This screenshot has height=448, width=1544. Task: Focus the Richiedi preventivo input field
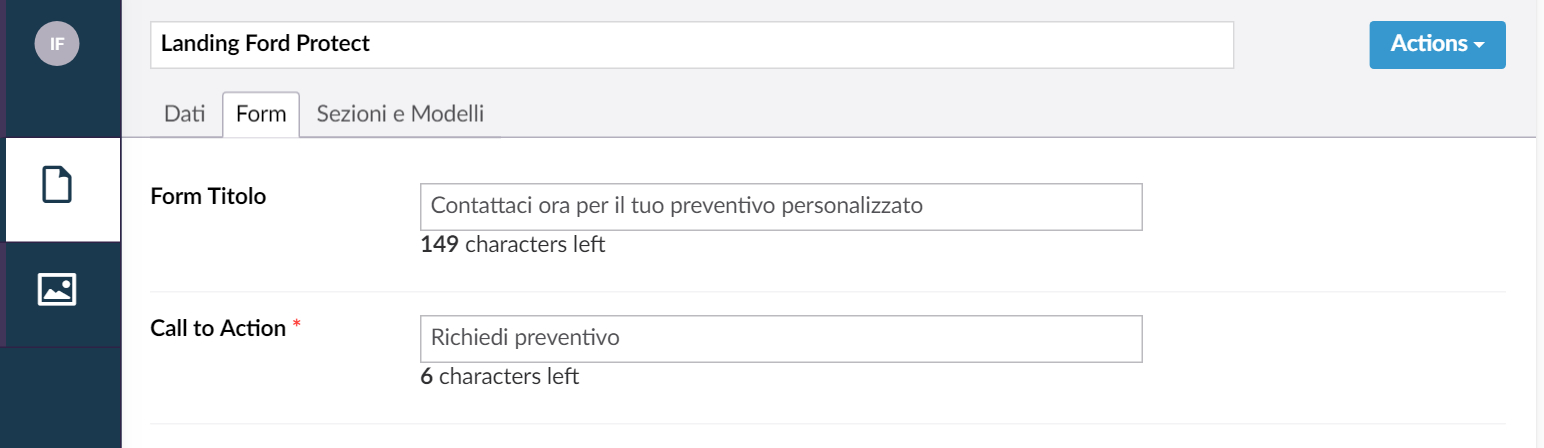point(781,338)
